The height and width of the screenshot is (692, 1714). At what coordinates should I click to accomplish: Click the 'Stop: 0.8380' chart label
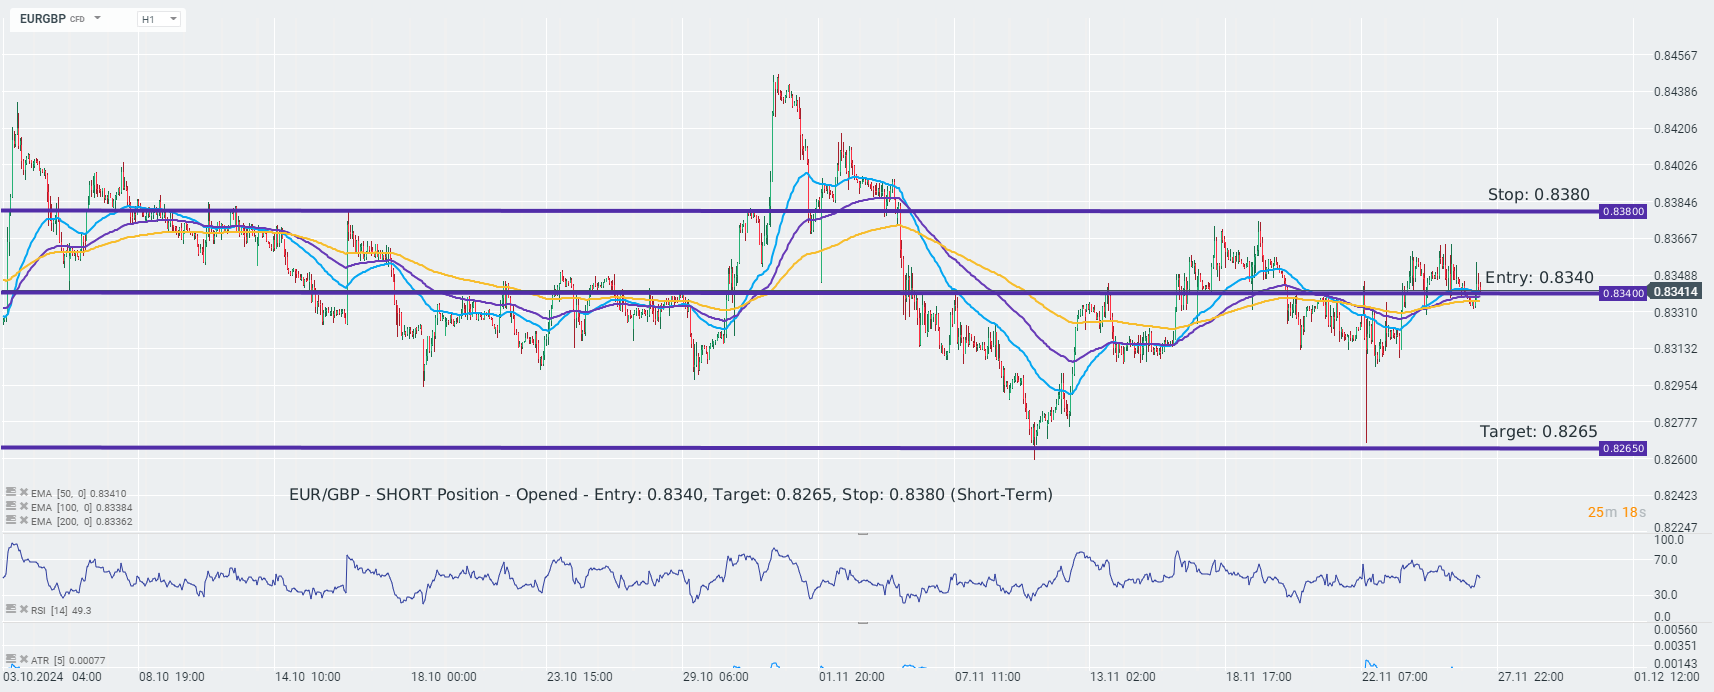click(x=1538, y=195)
